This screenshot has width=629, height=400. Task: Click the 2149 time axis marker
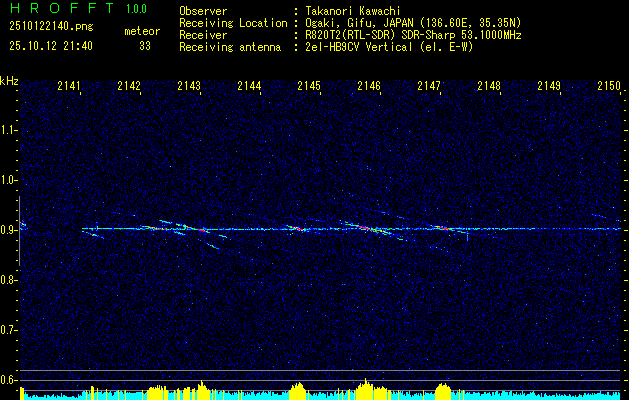pos(549,85)
